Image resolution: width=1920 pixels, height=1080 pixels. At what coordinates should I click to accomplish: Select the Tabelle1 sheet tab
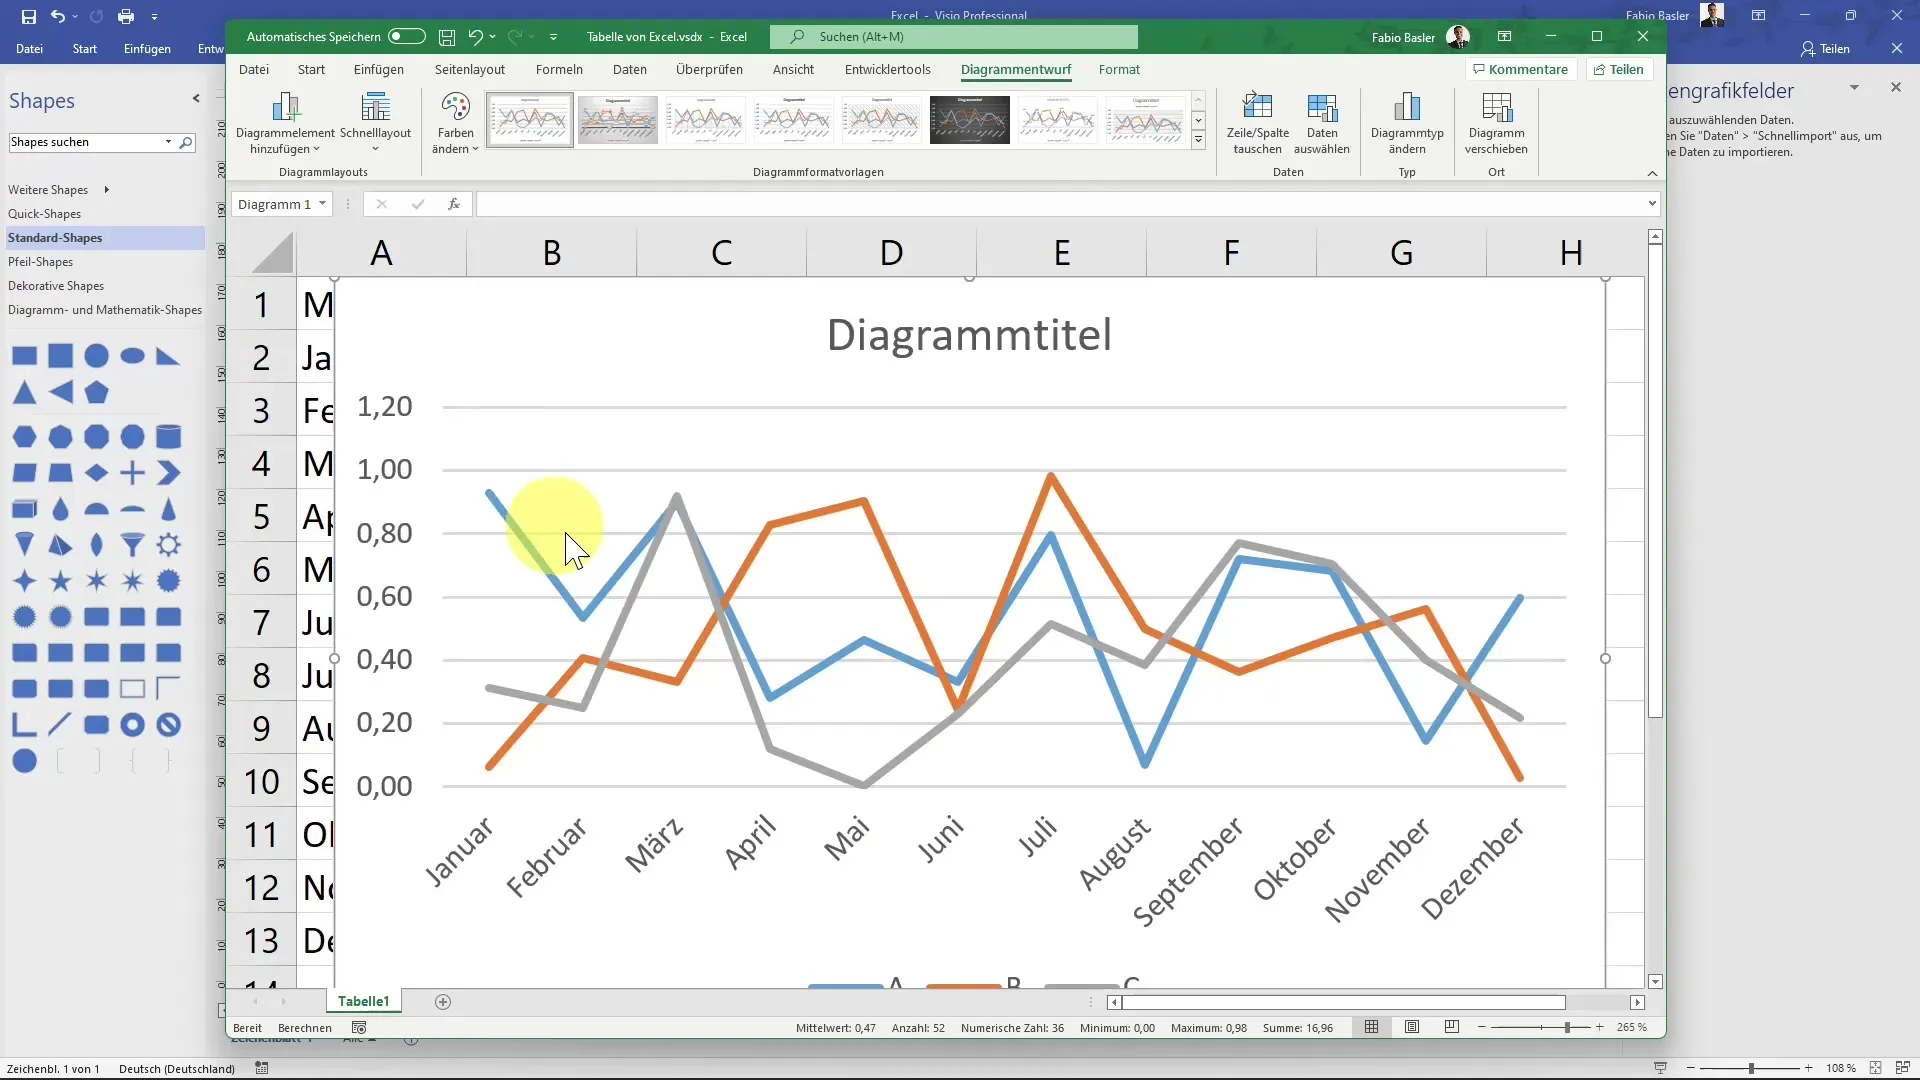(x=363, y=1001)
